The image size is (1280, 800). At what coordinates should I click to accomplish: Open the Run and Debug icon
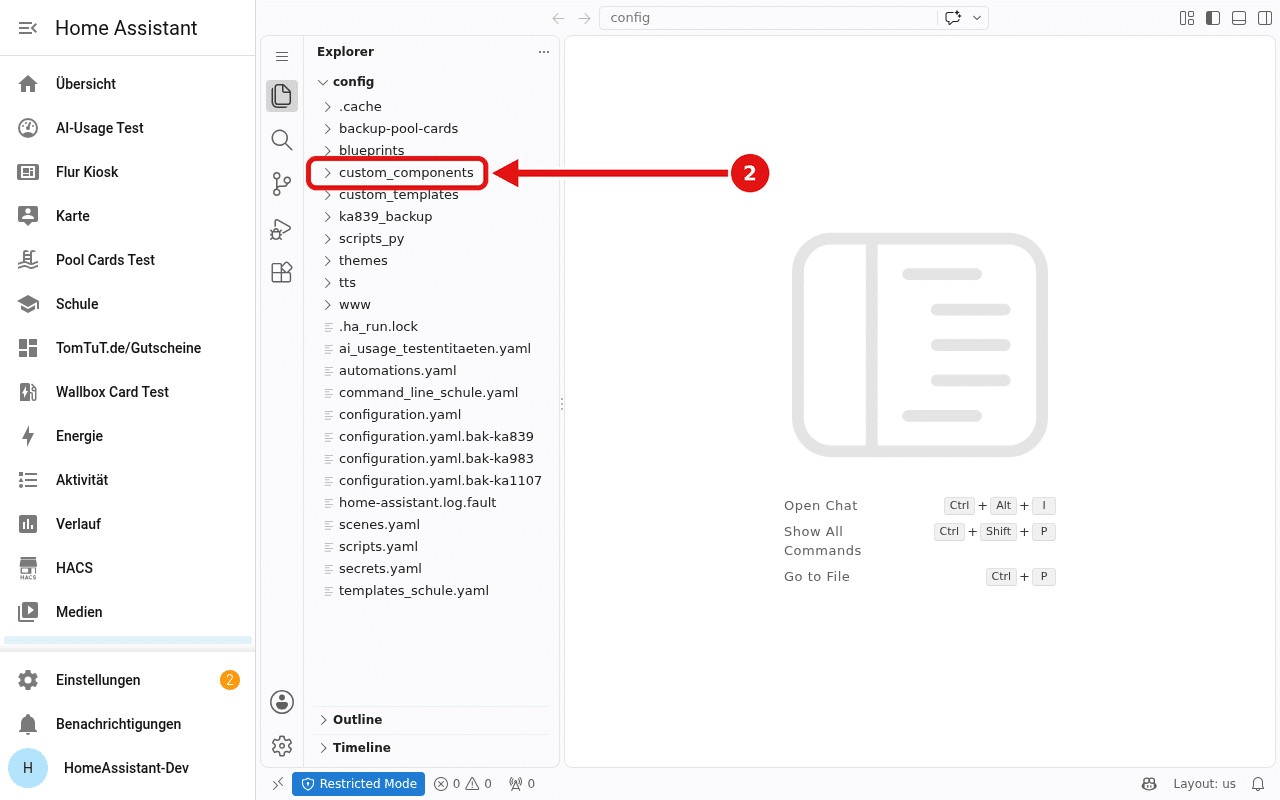(282, 228)
